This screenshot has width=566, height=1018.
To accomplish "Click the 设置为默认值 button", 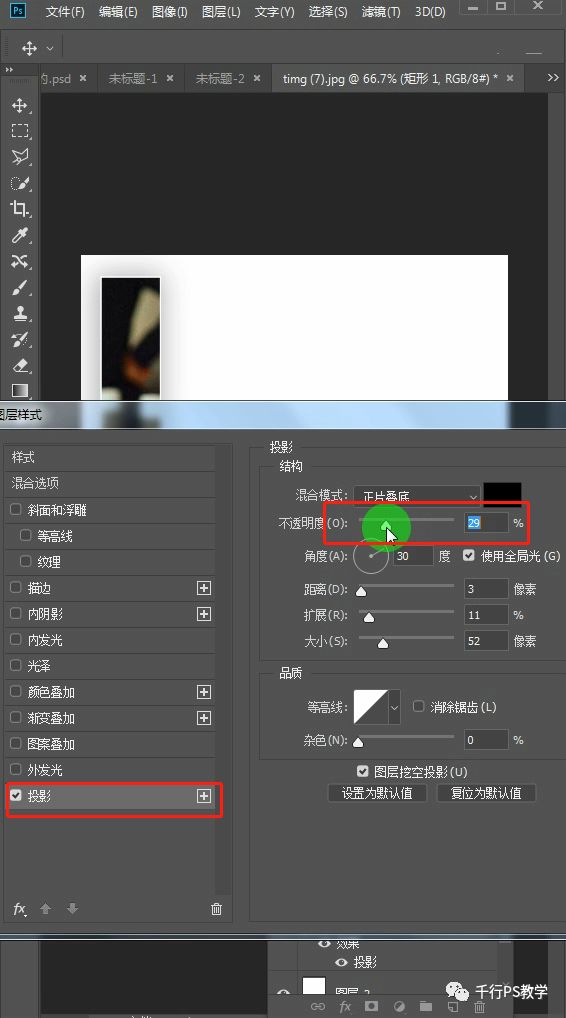I will click(x=377, y=793).
